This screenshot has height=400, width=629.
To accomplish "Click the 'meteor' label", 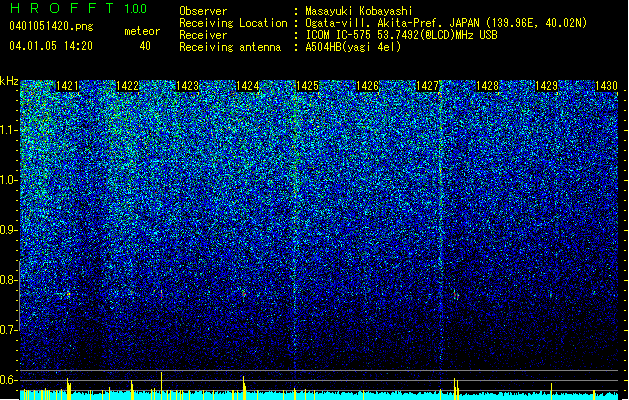I will pos(142,31).
